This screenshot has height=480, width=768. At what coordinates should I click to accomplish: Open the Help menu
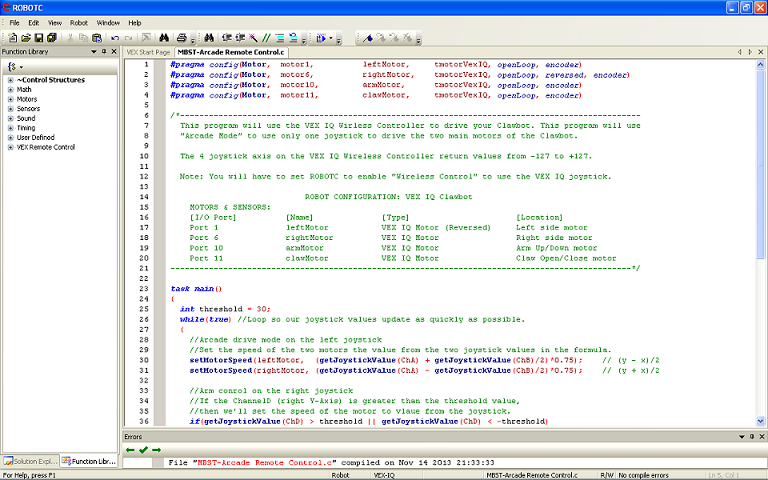coord(135,23)
